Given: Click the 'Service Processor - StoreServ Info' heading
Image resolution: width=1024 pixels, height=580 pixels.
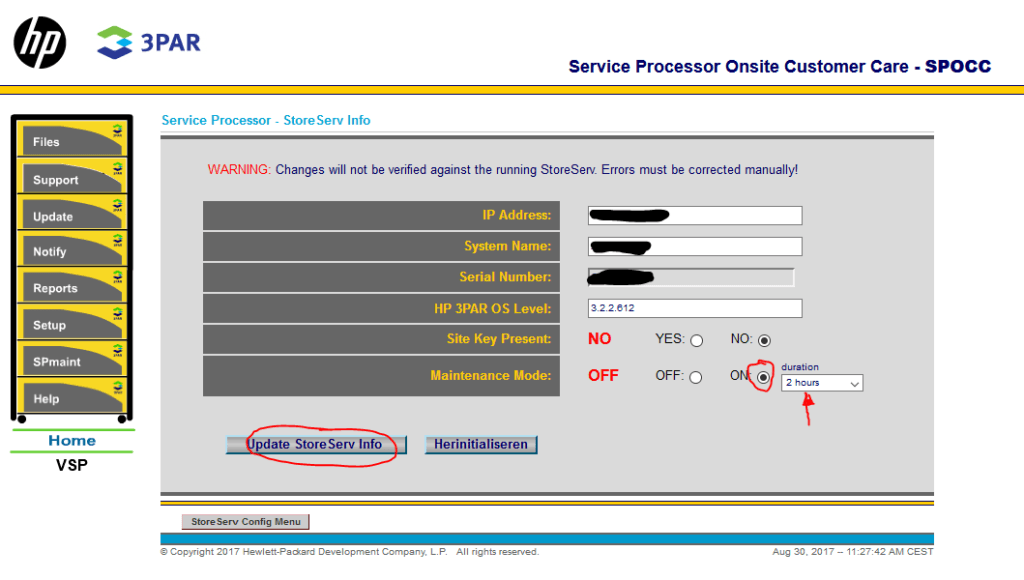Looking at the screenshot, I should click(x=266, y=120).
